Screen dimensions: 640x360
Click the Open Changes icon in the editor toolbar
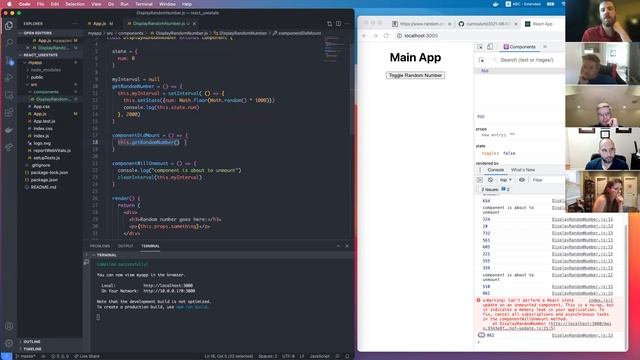(330, 24)
